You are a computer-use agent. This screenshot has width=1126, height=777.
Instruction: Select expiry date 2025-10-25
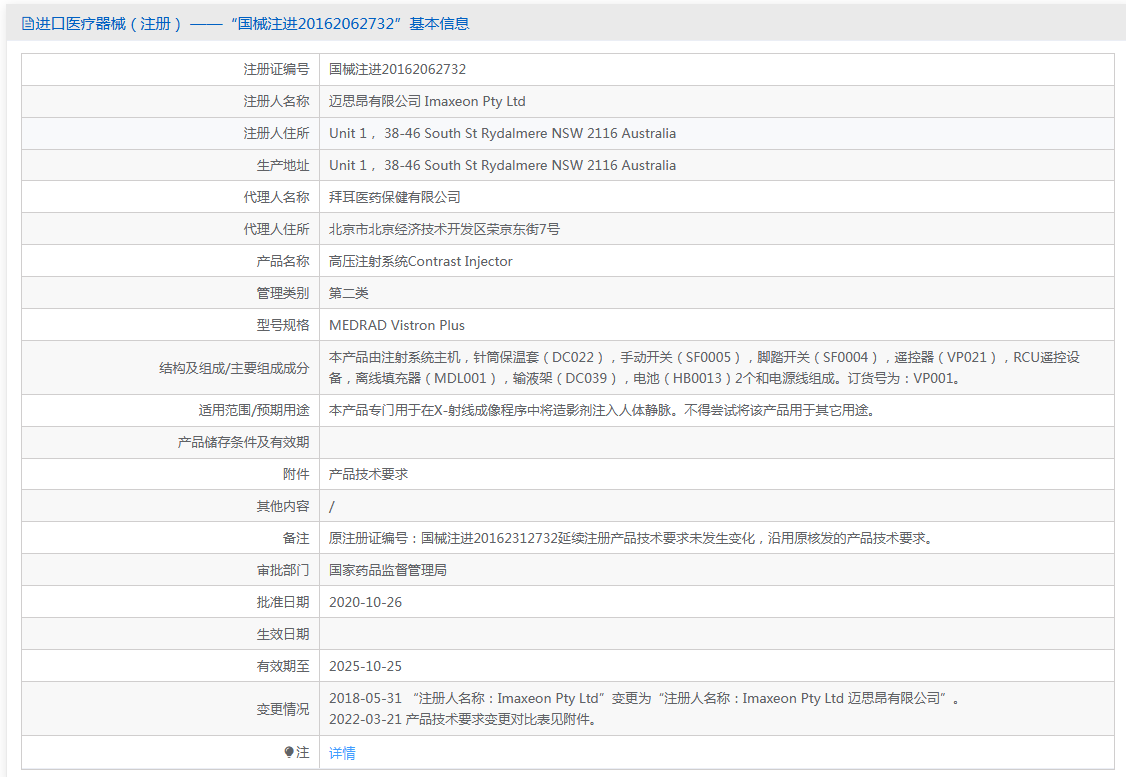365,666
